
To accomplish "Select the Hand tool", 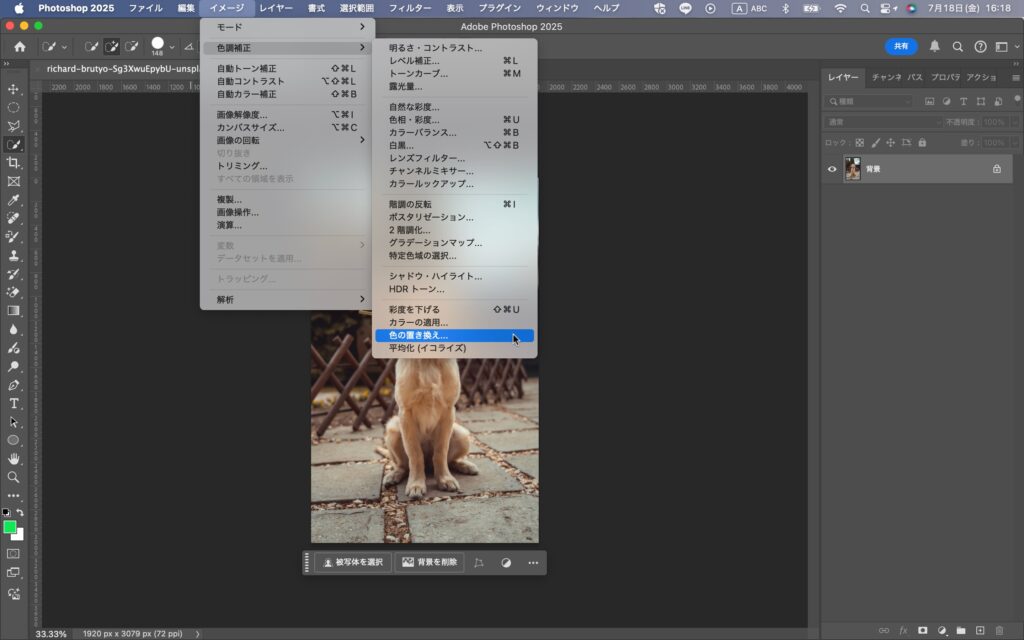I will click(x=13, y=458).
